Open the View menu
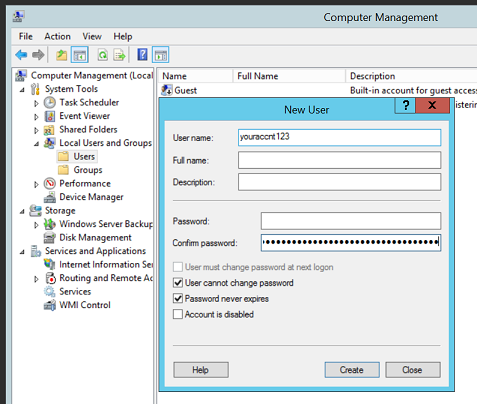Image resolution: width=477 pixels, height=404 pixels. point(92,36)
